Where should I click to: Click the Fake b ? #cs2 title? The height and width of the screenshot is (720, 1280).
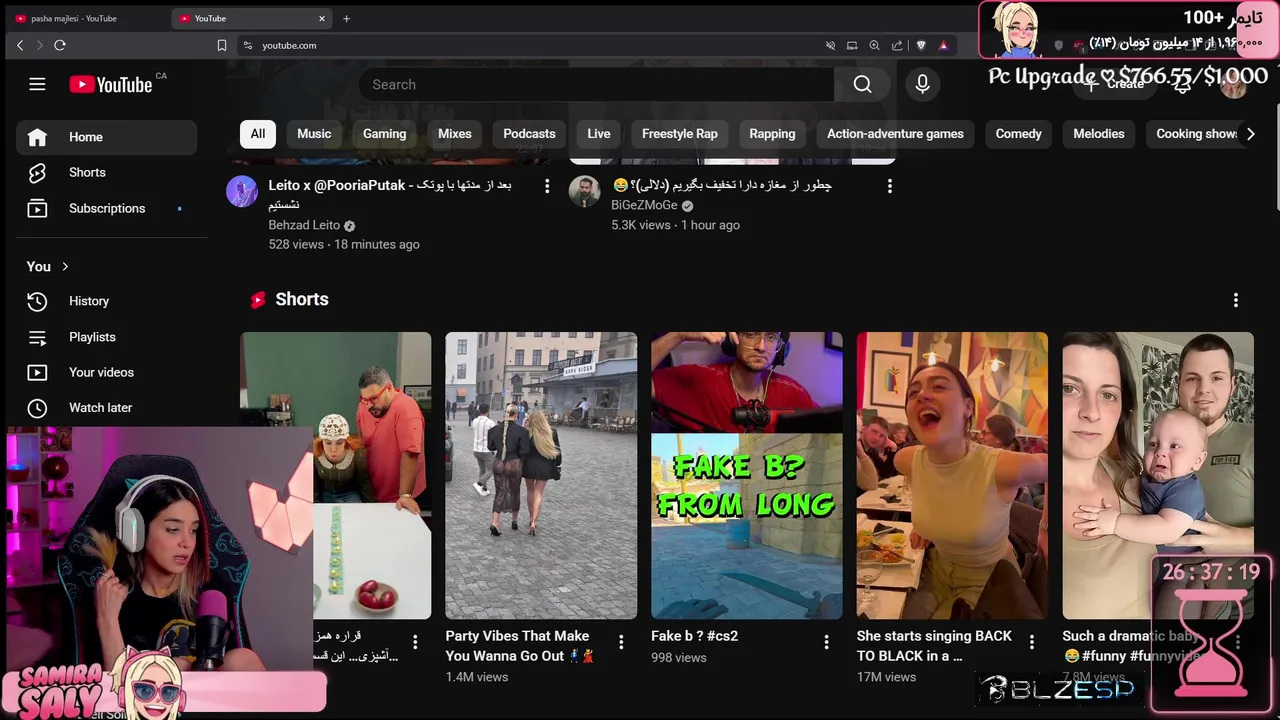pyautogui.click(x=694, y=636)
